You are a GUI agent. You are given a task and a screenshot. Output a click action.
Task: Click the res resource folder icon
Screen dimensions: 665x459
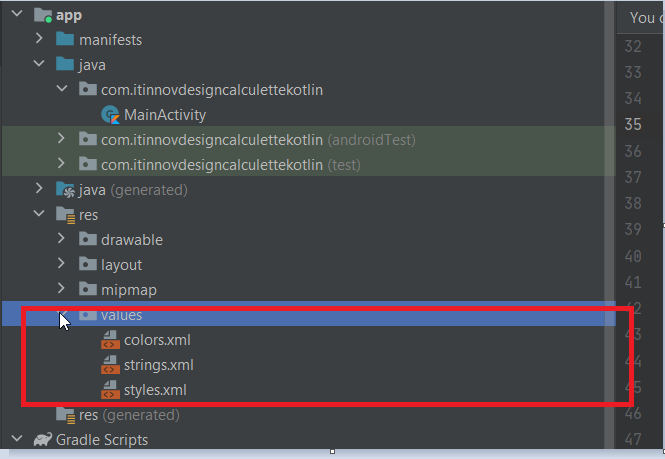(x=65, y=215)
